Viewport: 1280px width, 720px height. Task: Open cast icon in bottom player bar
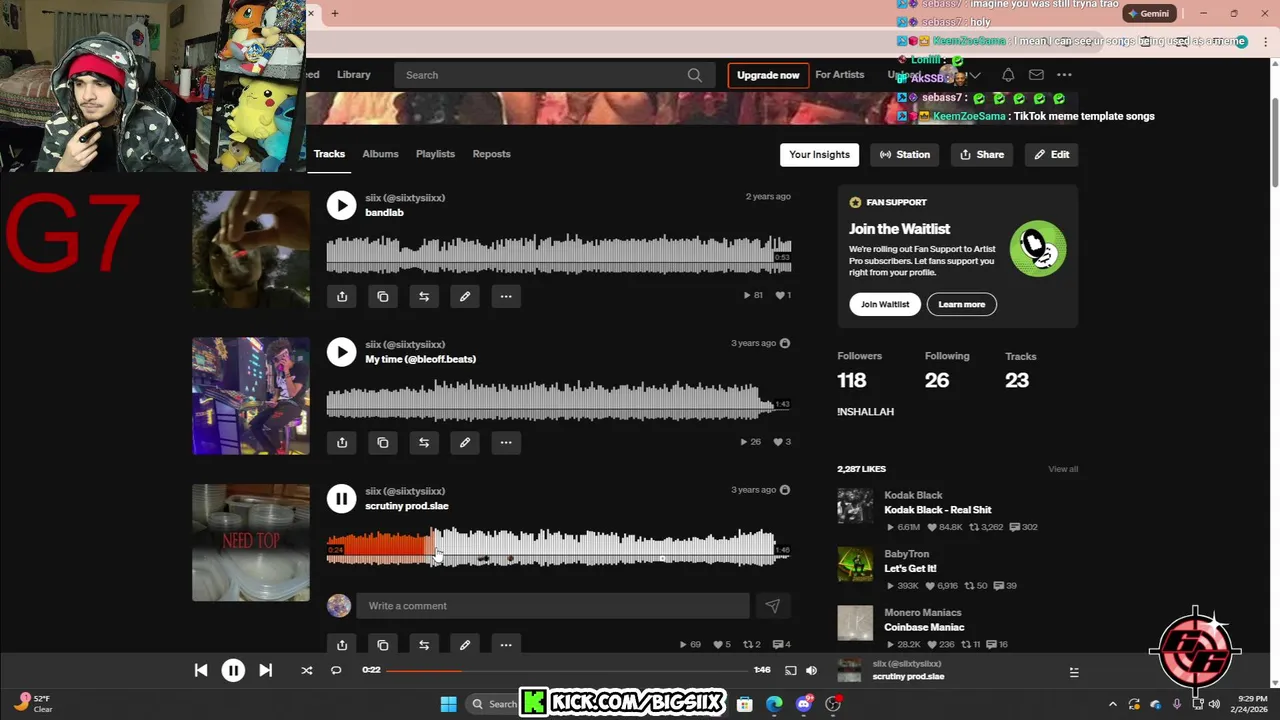(790, 671)
